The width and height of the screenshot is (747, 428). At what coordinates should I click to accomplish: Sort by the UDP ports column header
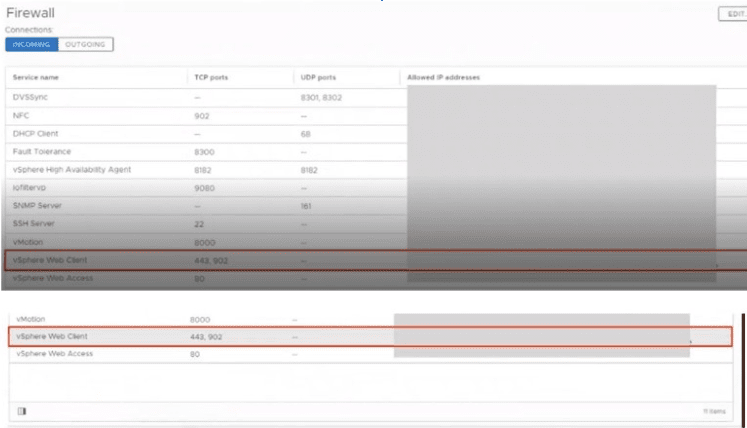pyautogui.click(x=318, y=77)
